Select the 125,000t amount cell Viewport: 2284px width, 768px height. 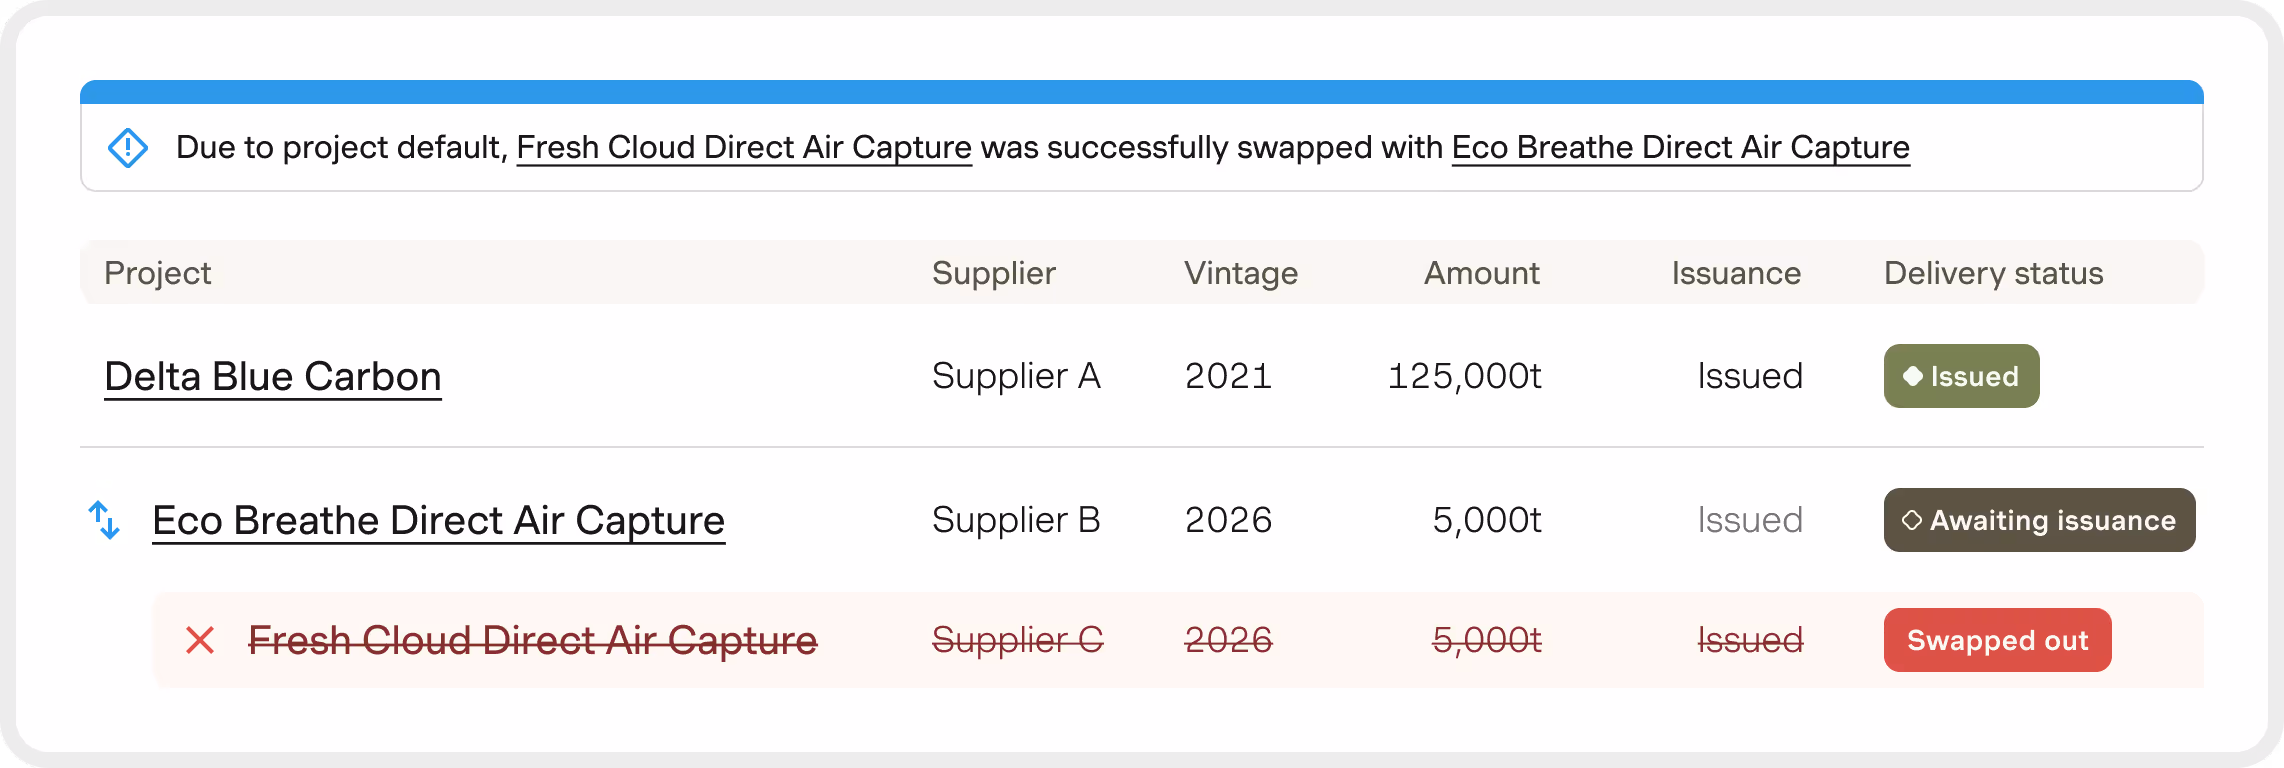(x=1464, y=376)
